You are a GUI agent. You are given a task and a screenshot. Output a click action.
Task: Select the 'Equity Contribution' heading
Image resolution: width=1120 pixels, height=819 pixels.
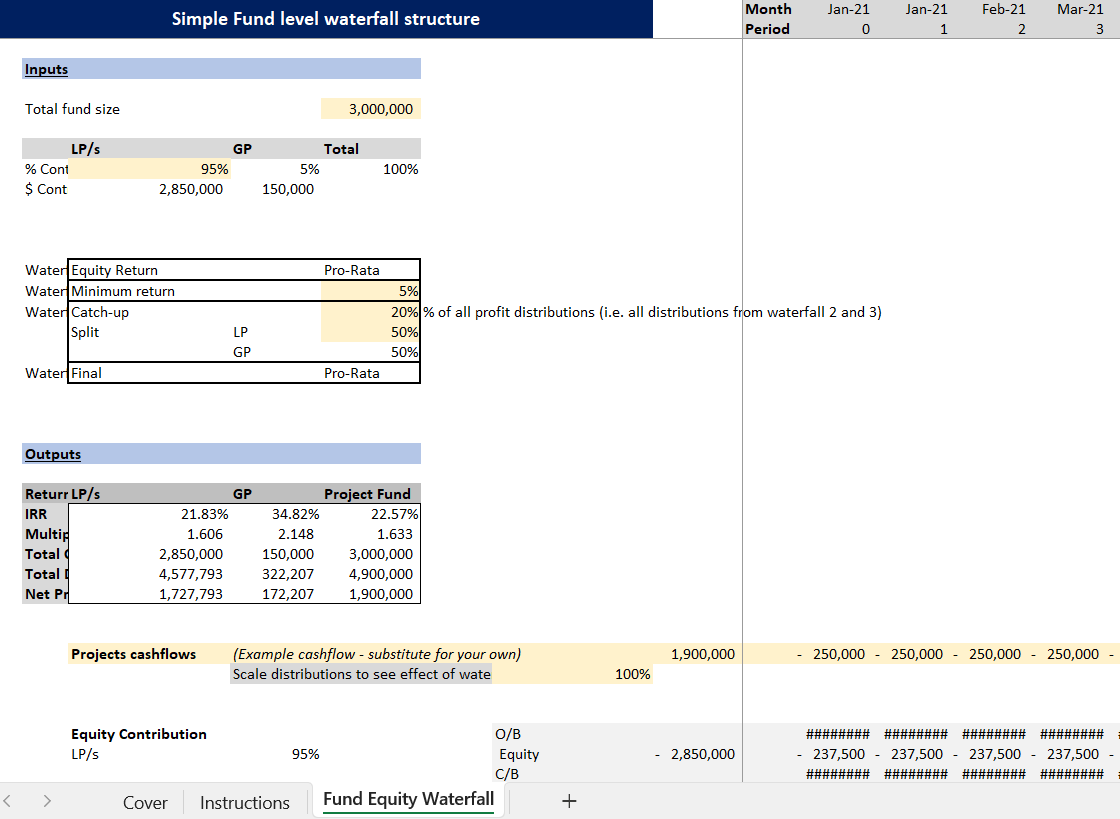(x=139, y=734)
